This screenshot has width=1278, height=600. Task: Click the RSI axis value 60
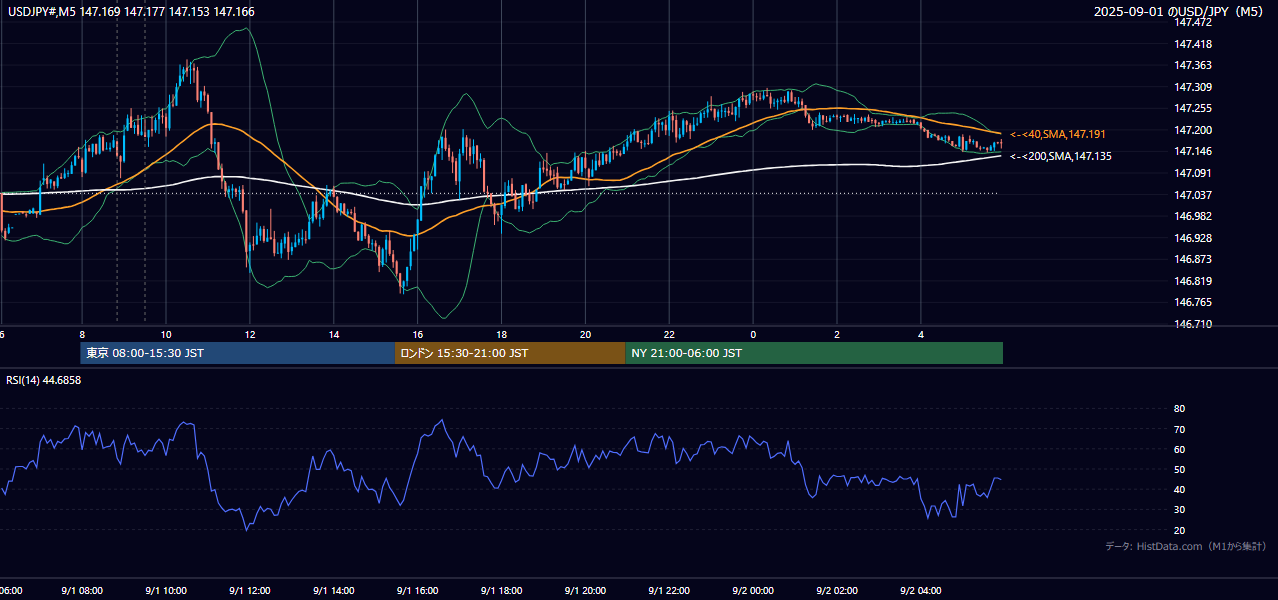pyautogui.click(x=1179, y=449)
